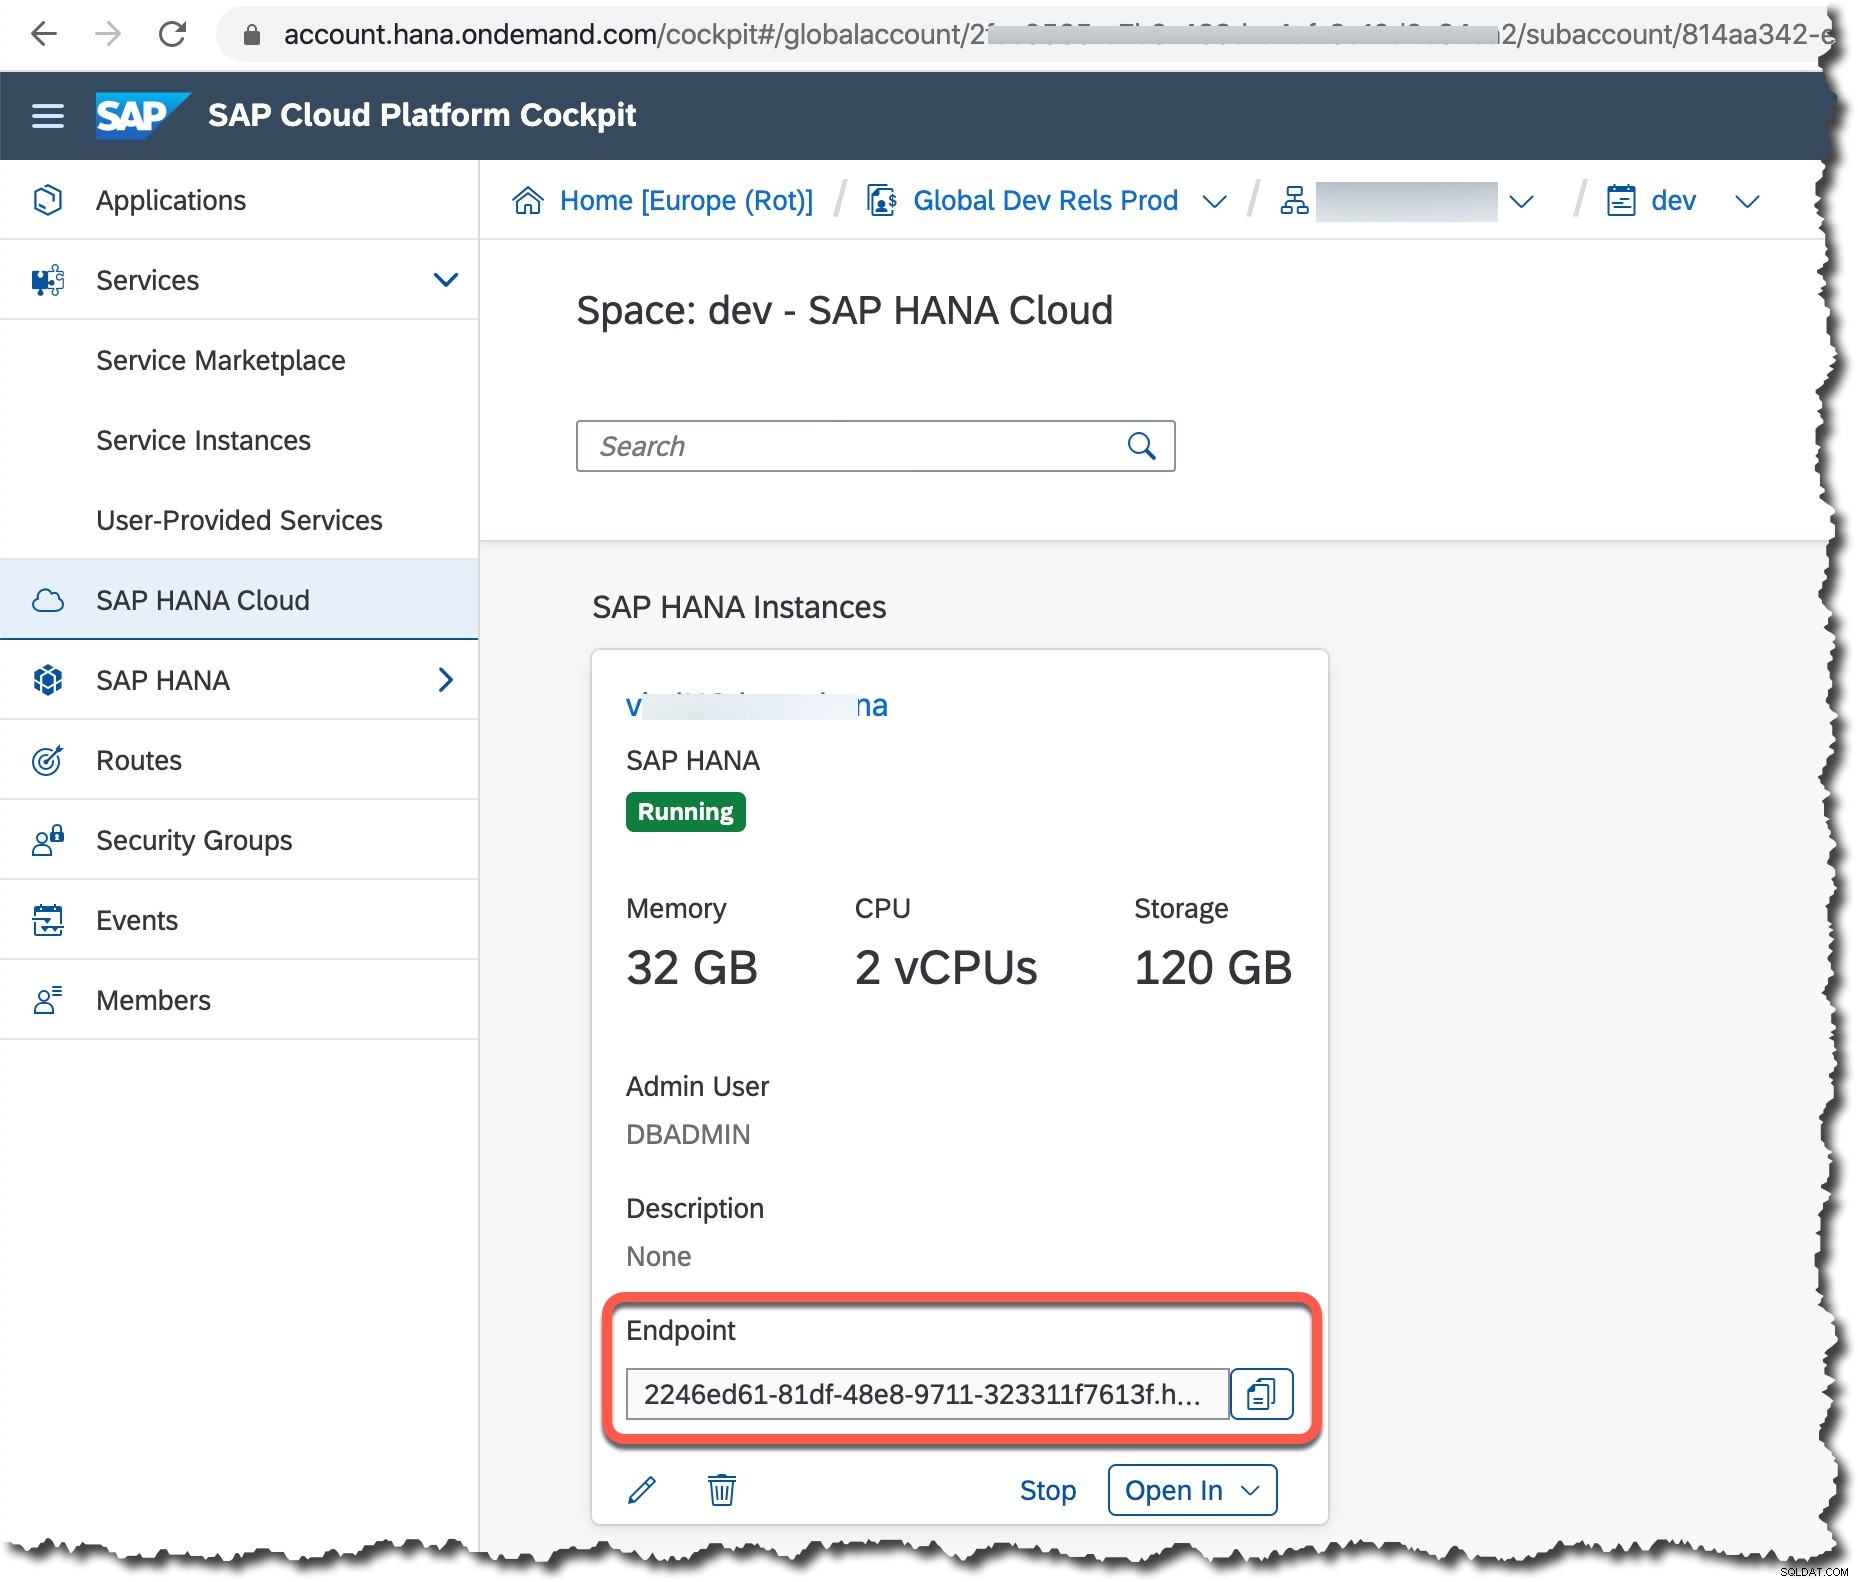Click the Endpoint address field
1858x1582 pixels.
click(x=927, y=1394)
